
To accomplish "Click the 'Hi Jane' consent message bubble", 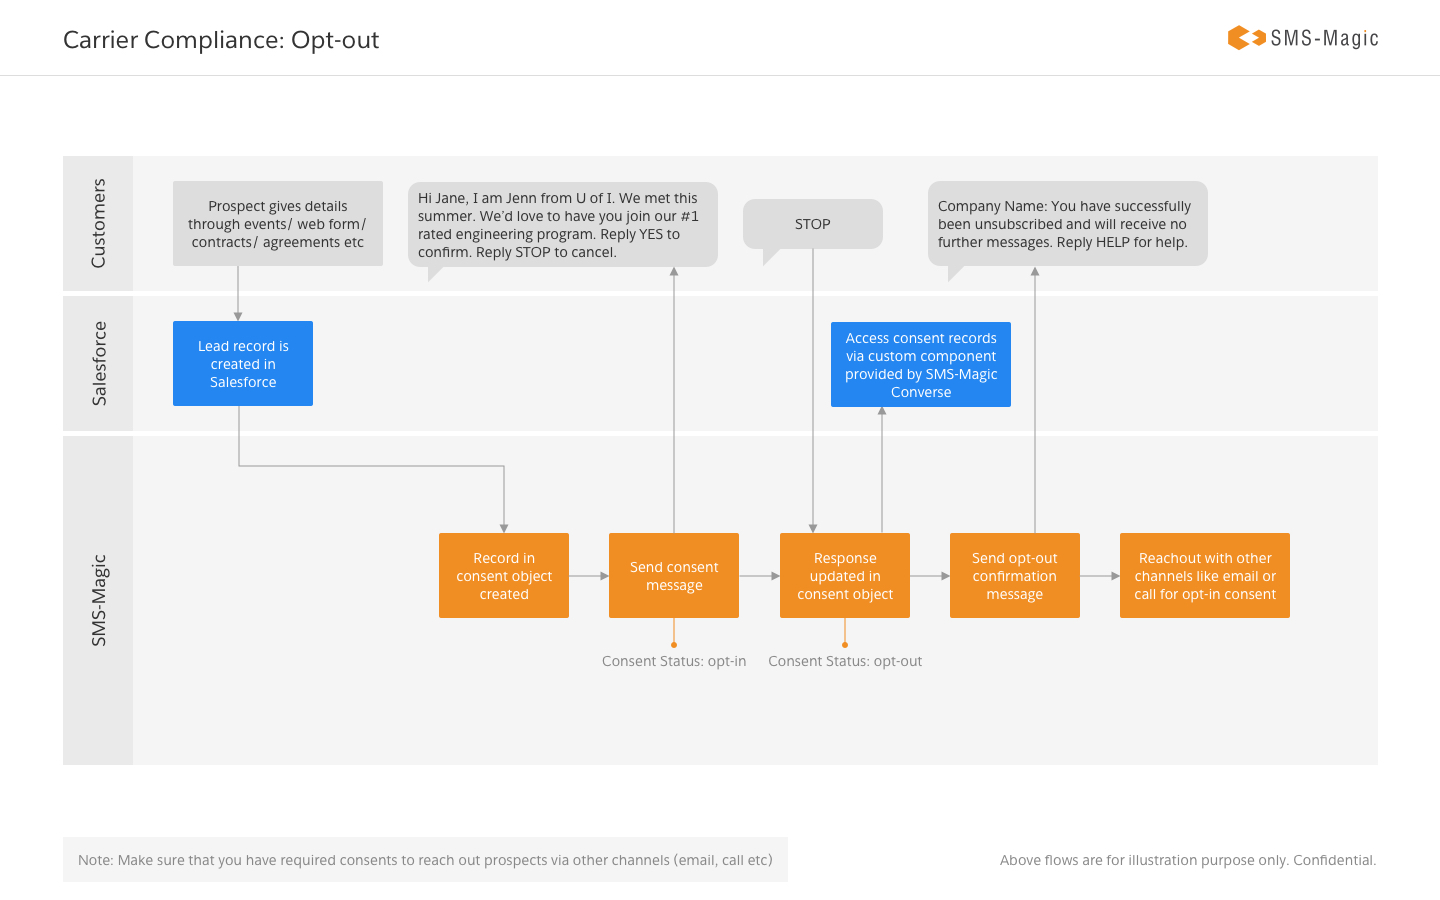I will point(563,225).
